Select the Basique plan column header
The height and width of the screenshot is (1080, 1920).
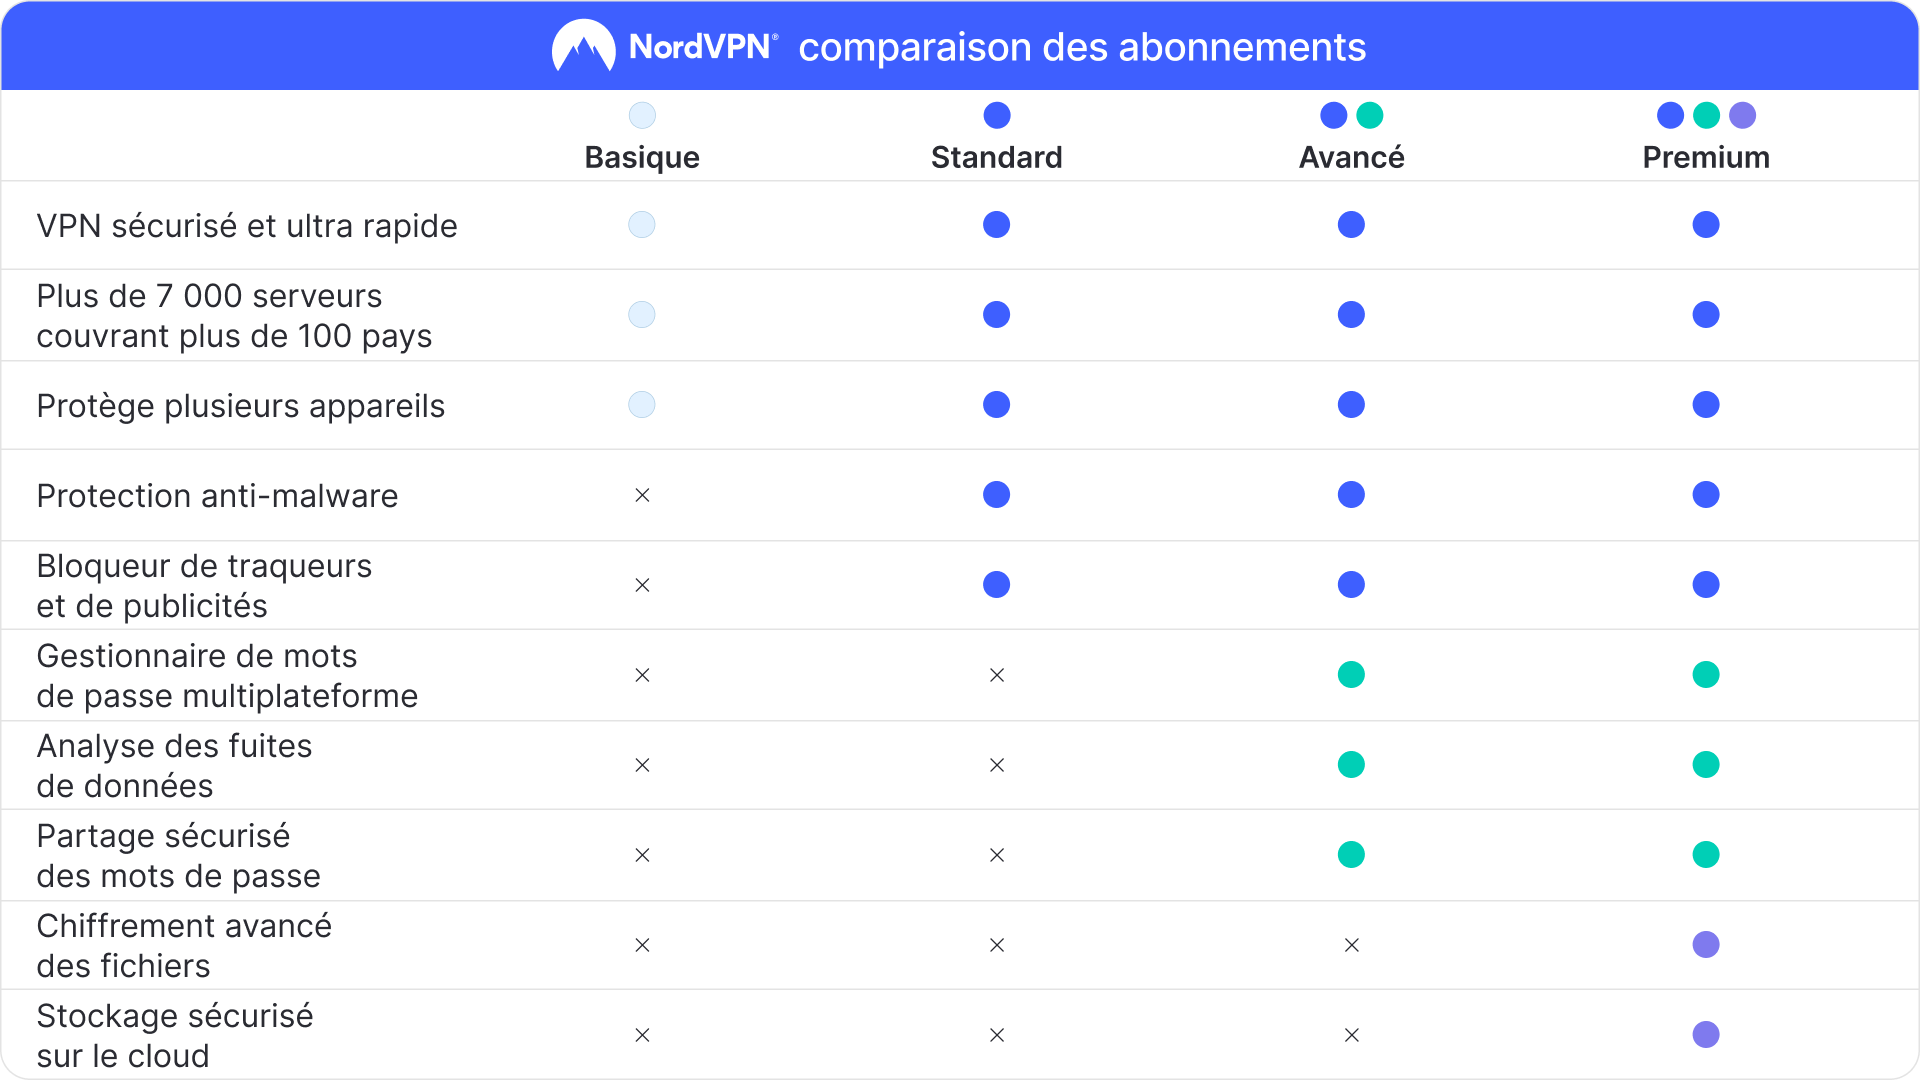[642, 157]
